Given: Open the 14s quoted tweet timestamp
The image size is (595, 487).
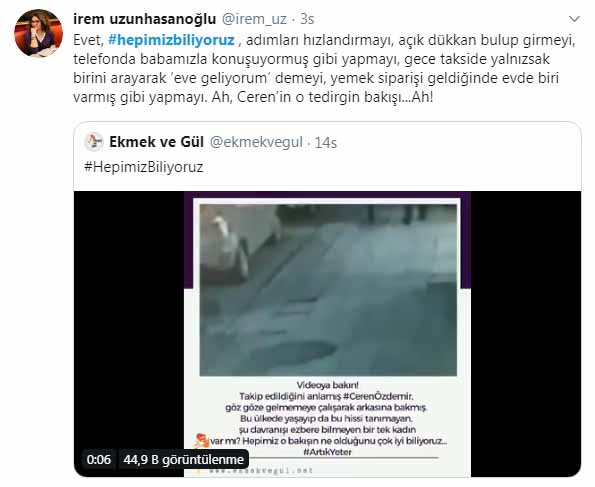Looking at the screenshot, I should (x=326, y=143).
